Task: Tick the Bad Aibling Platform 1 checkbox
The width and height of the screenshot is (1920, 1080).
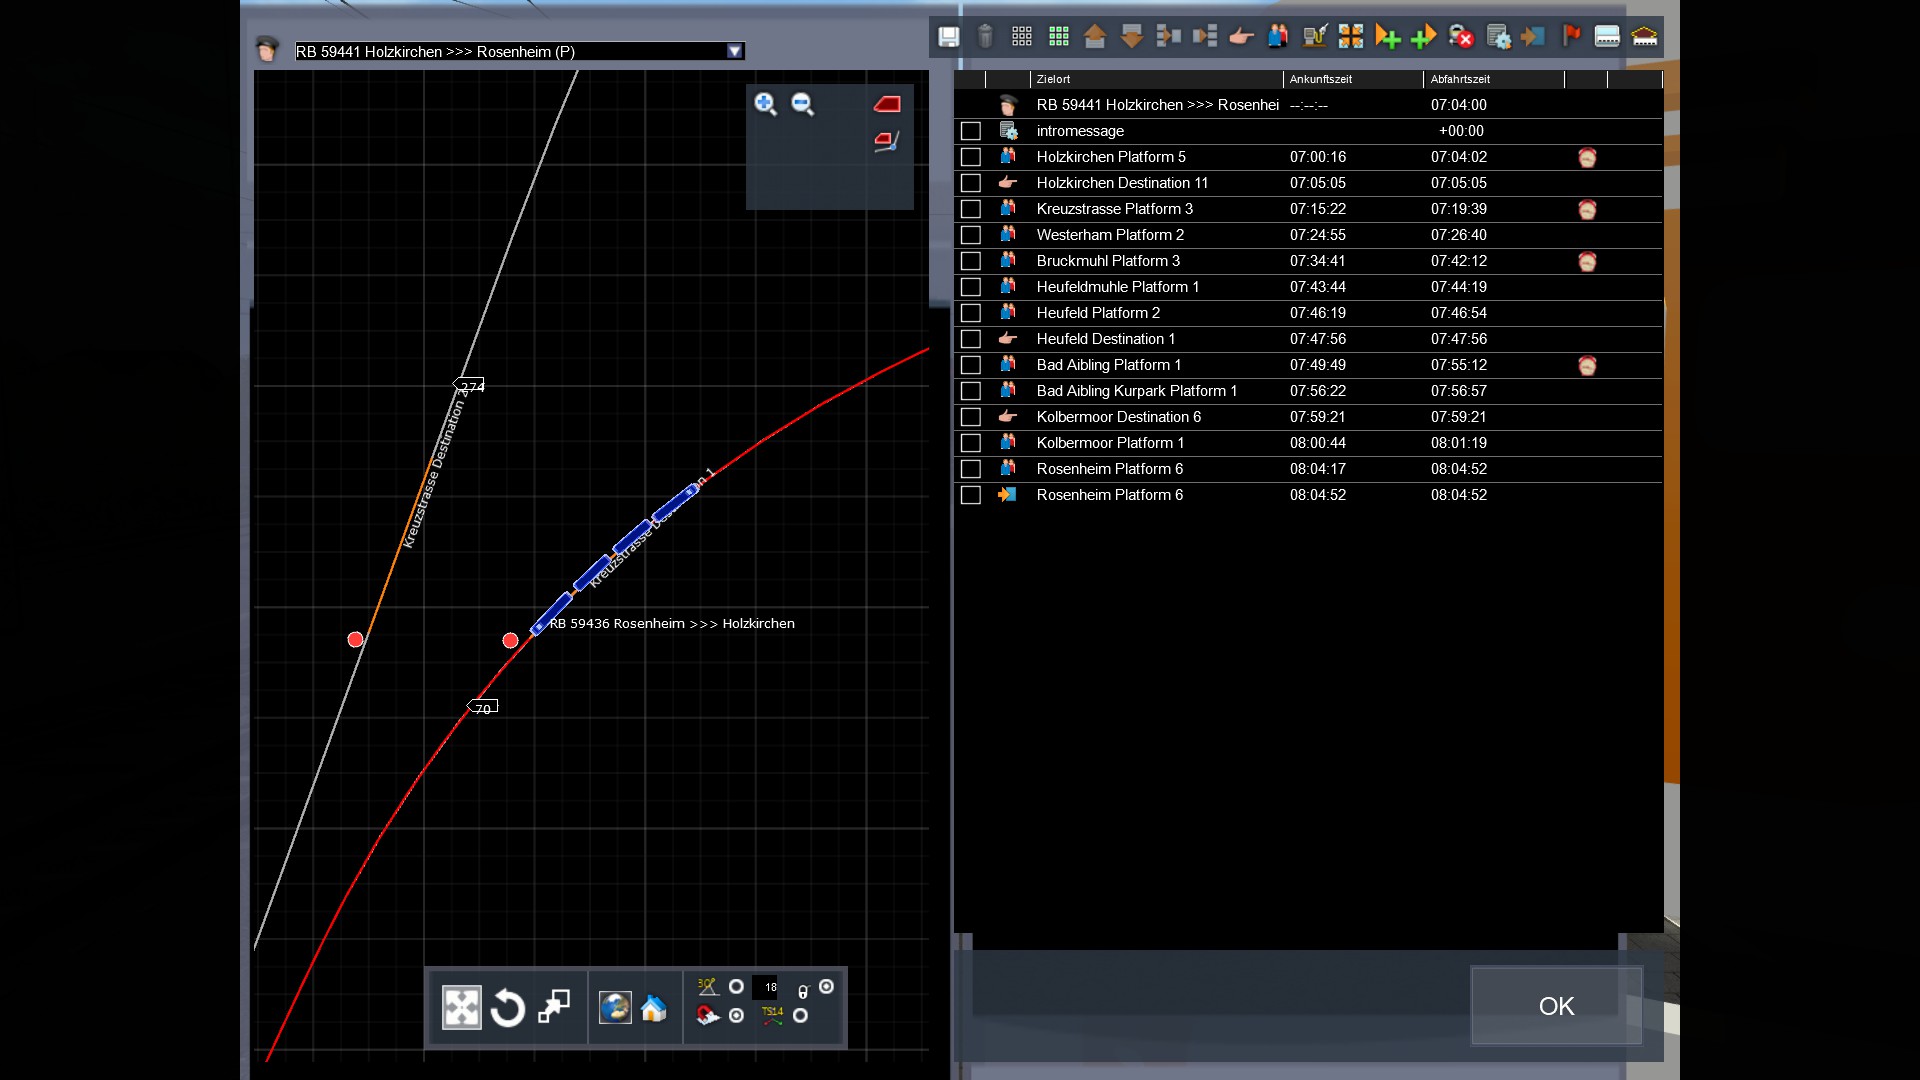Action: pos(970,365)
